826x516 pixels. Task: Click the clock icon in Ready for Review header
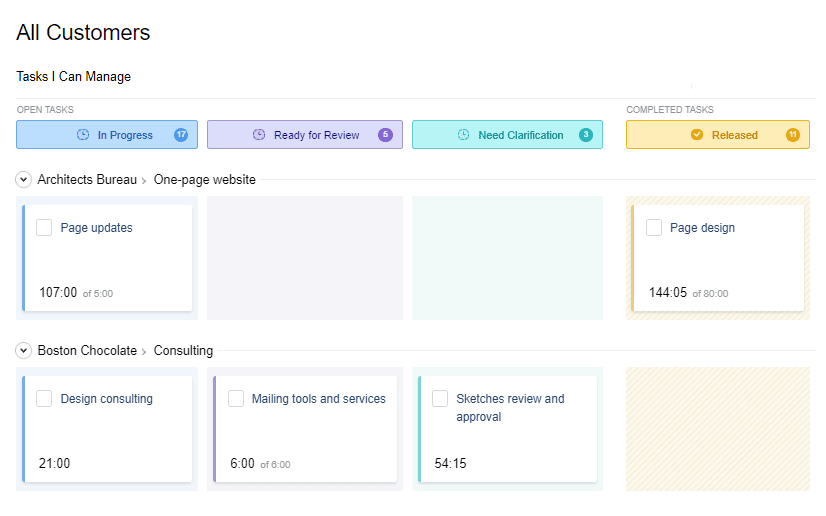tap(259, 135)
